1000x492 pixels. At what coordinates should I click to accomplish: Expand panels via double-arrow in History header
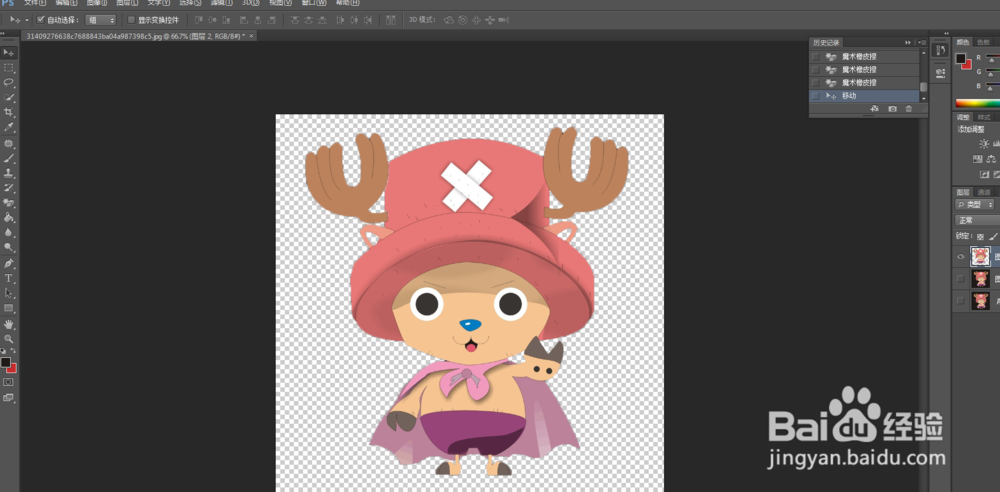click(x=908, y=42)
